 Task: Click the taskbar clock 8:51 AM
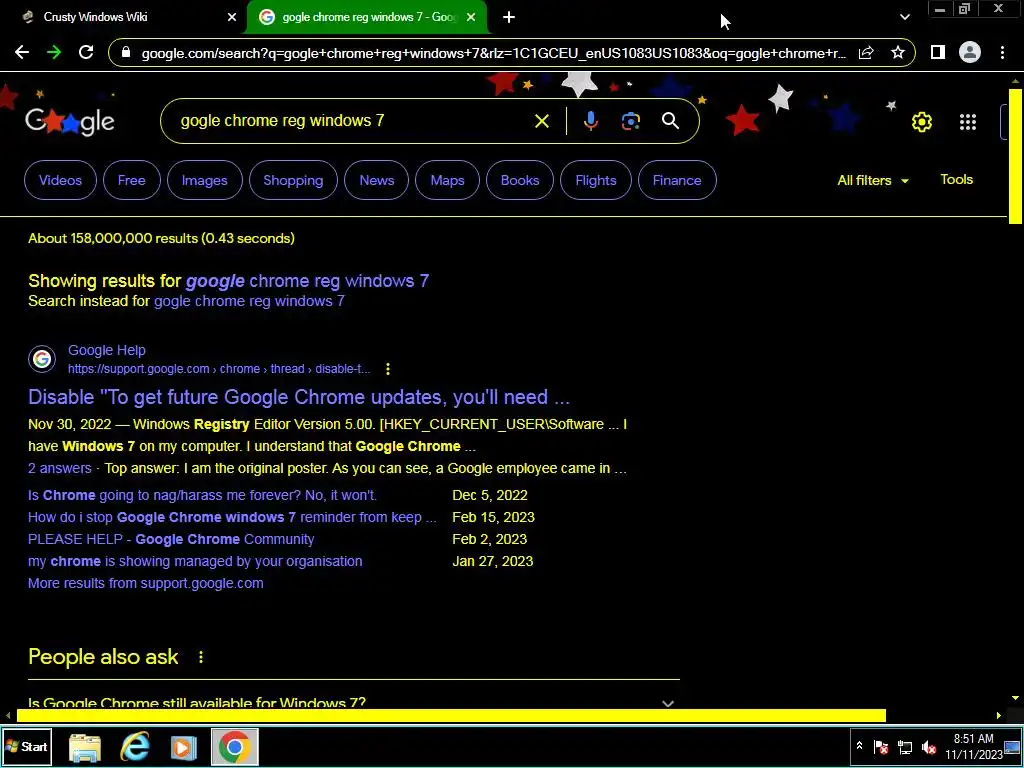973,739
